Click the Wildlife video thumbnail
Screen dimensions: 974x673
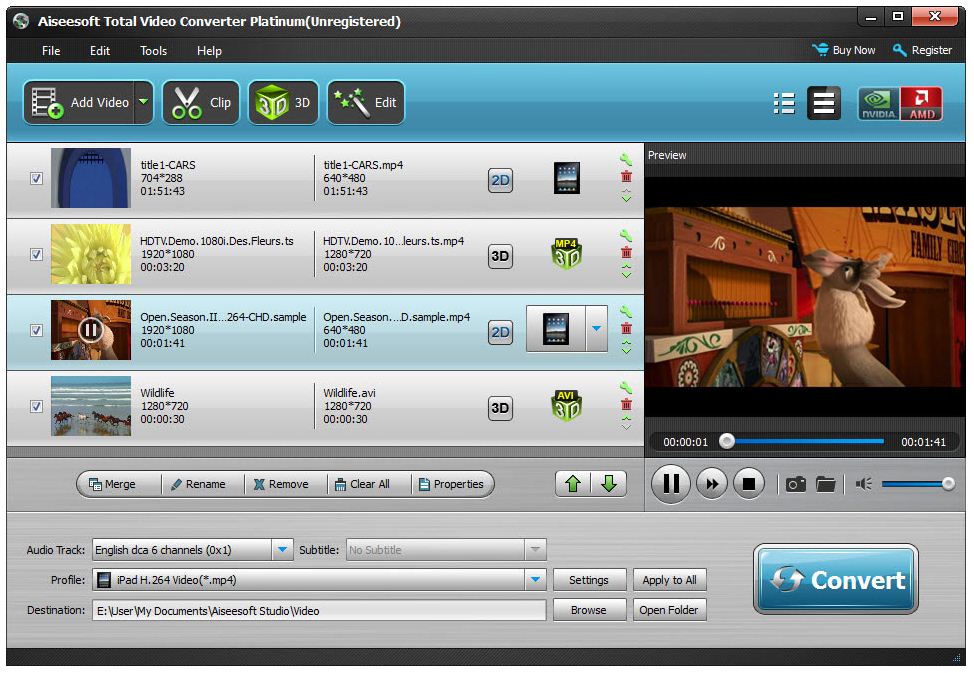pos(90,407)
